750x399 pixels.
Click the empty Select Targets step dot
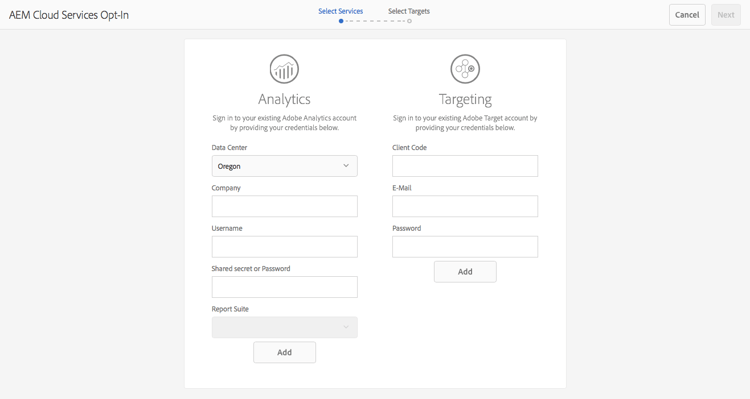[x=409, y=21]
